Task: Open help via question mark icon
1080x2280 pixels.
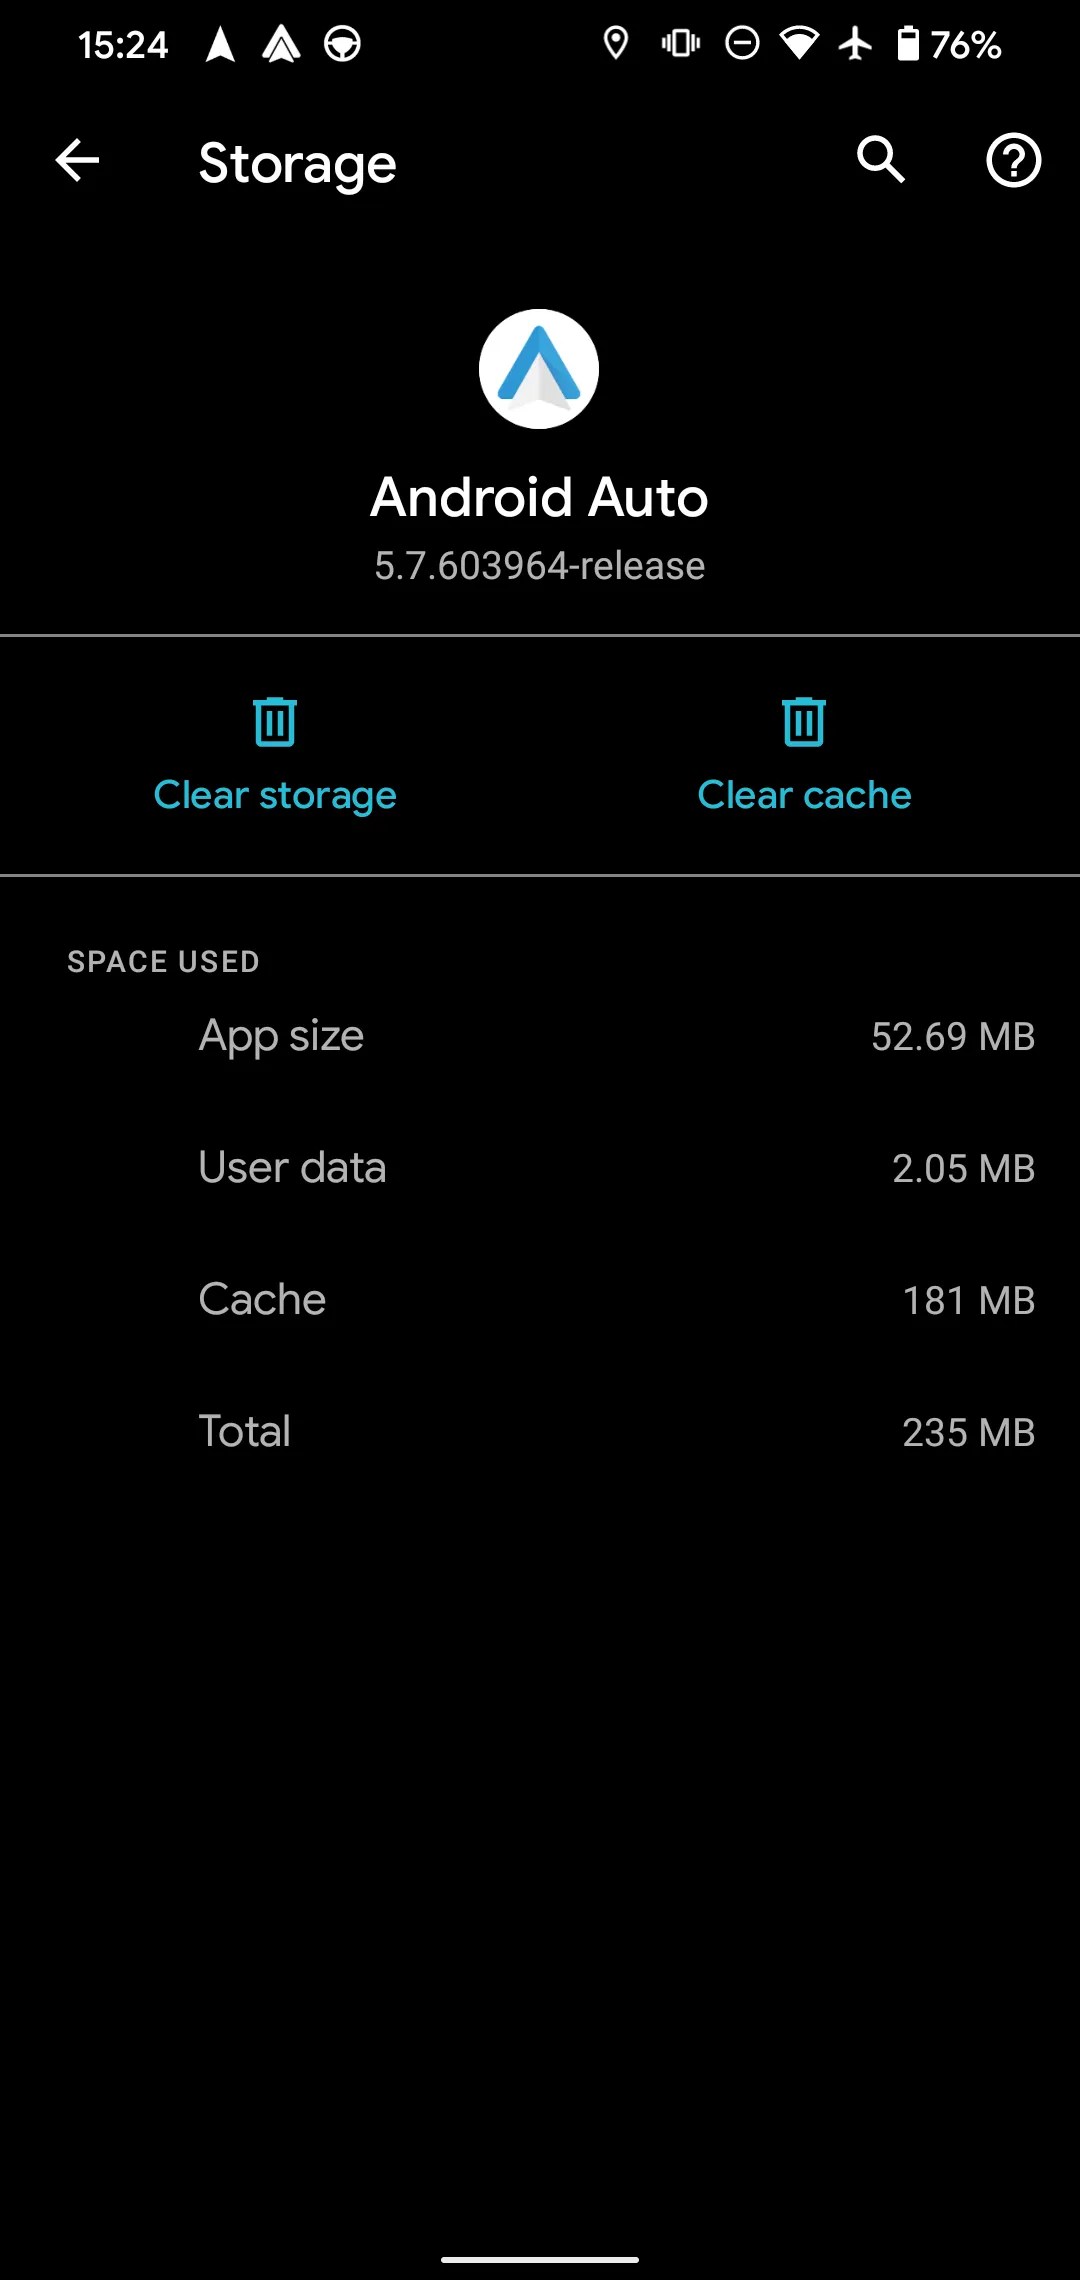Action: coord(1013,161)
